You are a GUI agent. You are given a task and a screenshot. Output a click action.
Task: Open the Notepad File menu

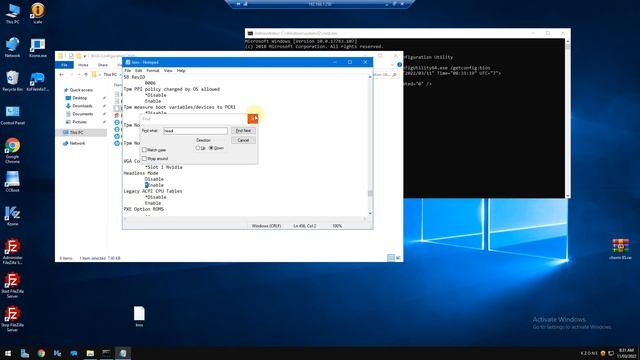point(128,71)
